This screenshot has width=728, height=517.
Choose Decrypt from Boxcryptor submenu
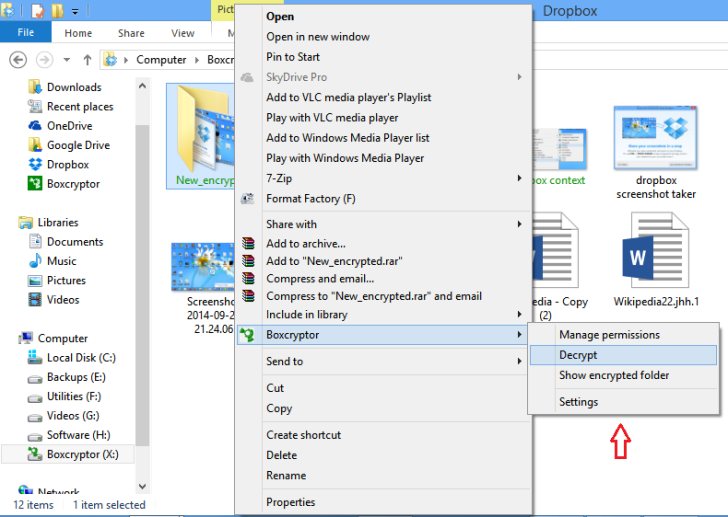pyautogui.click(x=578, y=355)
